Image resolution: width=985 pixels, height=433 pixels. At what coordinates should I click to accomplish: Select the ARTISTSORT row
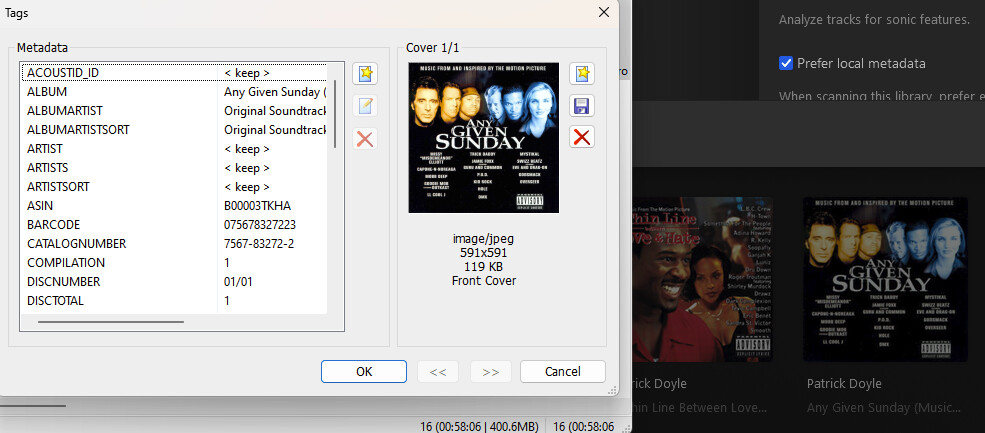(175, 187)
